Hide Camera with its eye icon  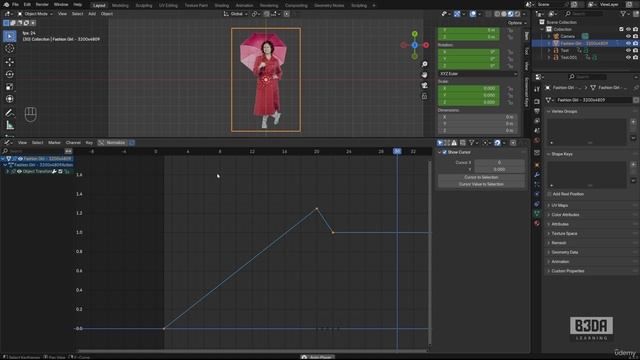(x=628, y=36)
